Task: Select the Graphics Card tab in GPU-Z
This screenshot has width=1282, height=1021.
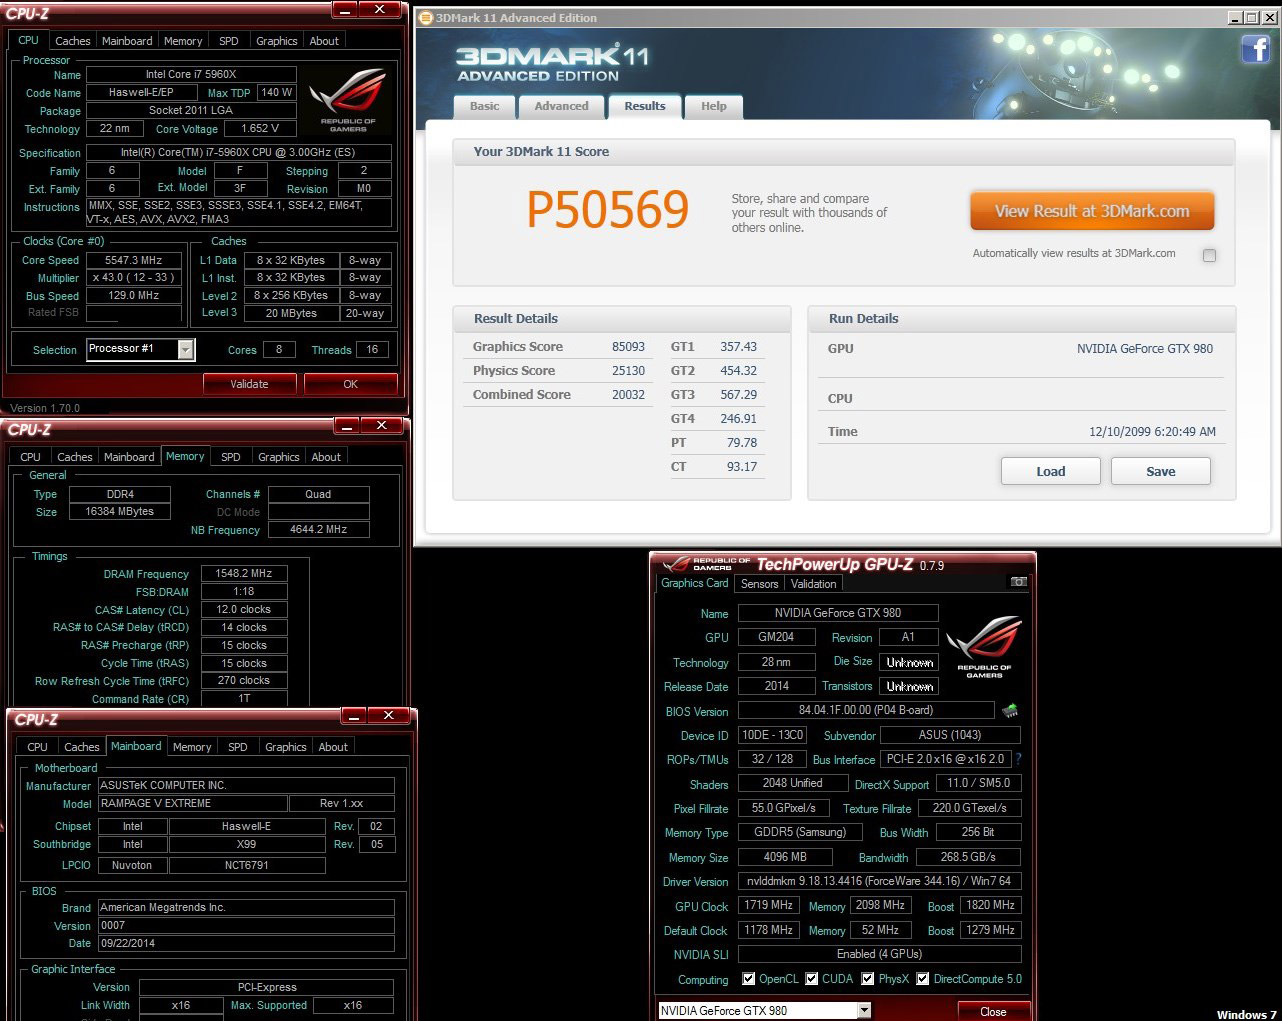Action: pos(695,583)
